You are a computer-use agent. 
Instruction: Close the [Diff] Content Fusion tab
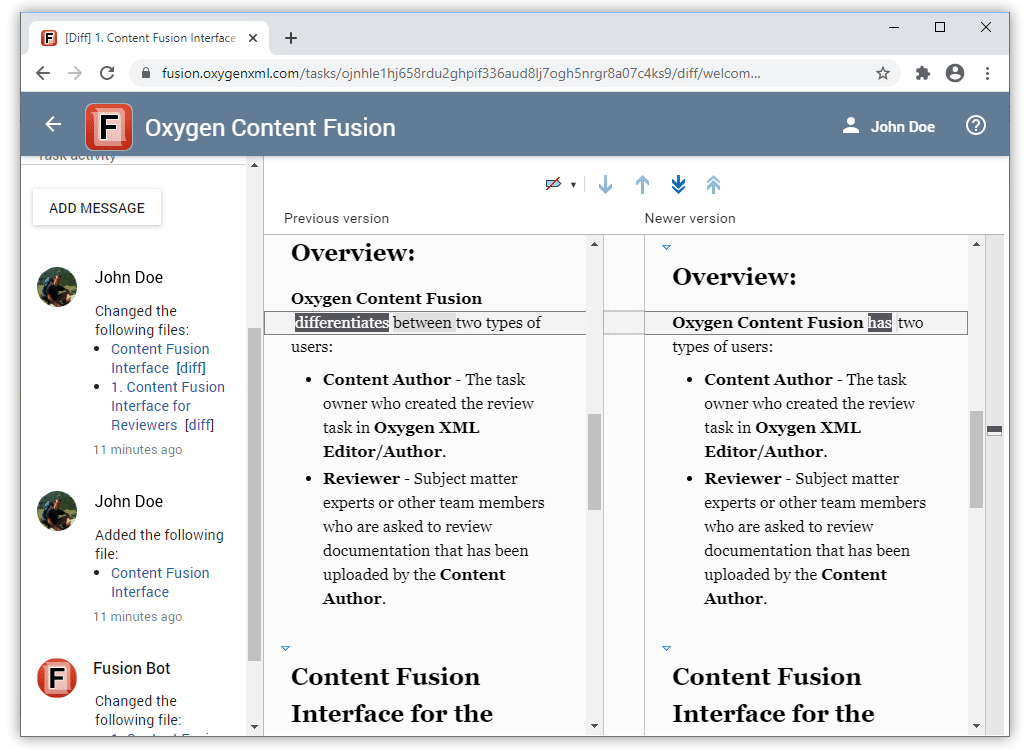click(253, 38)
